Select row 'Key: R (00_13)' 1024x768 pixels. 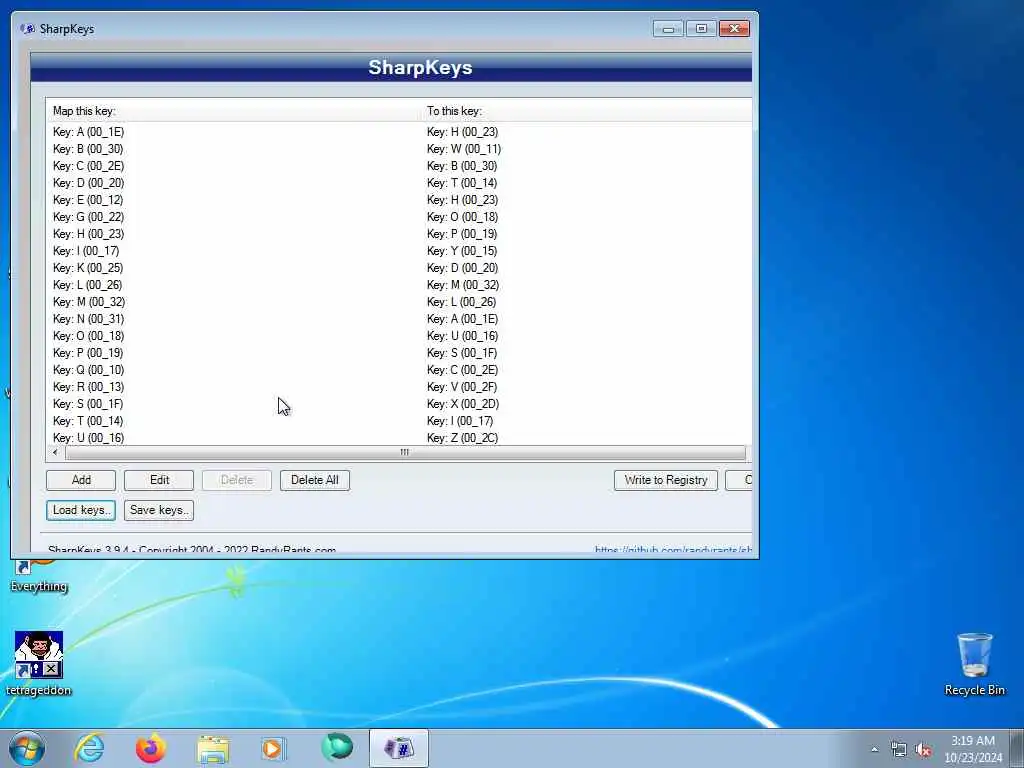point(88,387)
